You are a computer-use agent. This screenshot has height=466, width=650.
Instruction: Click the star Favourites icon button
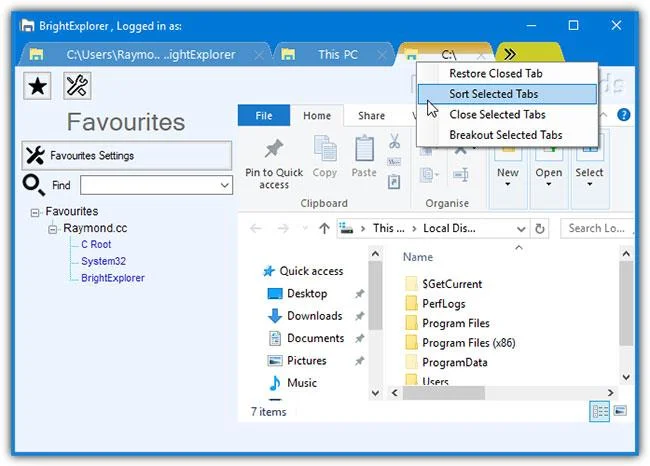pos(37,86)
